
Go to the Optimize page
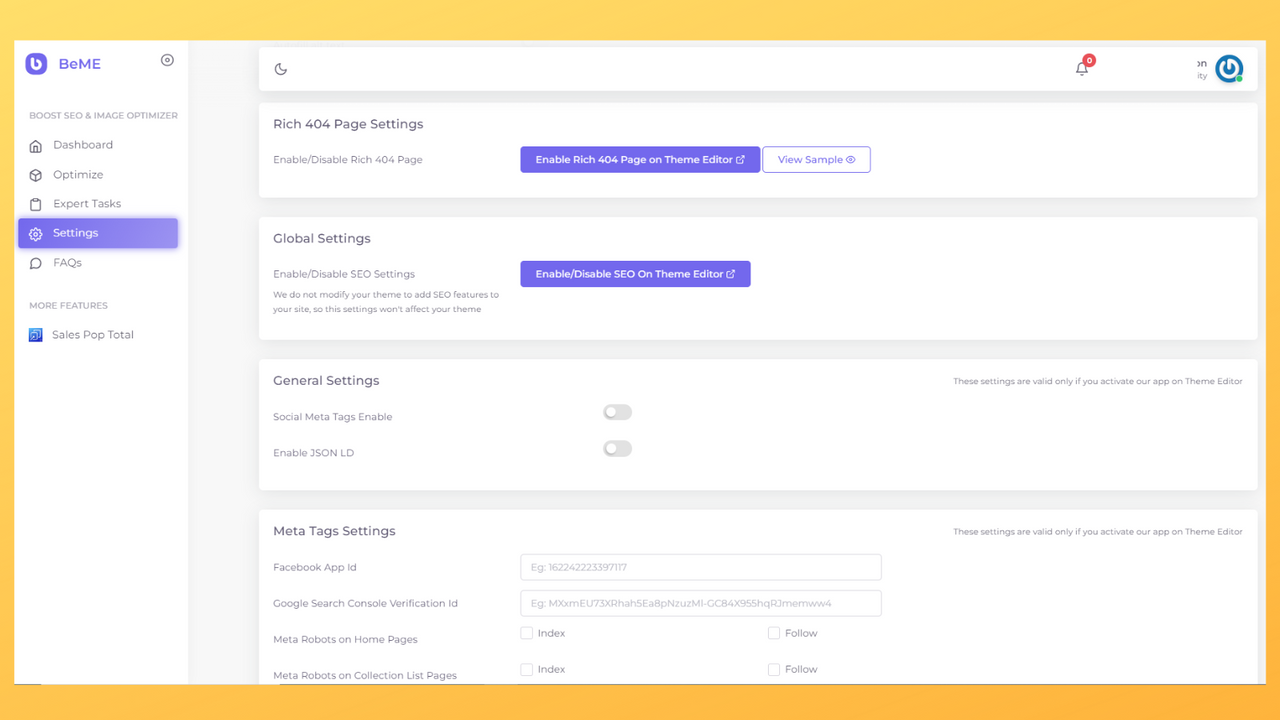pos(98,174)
